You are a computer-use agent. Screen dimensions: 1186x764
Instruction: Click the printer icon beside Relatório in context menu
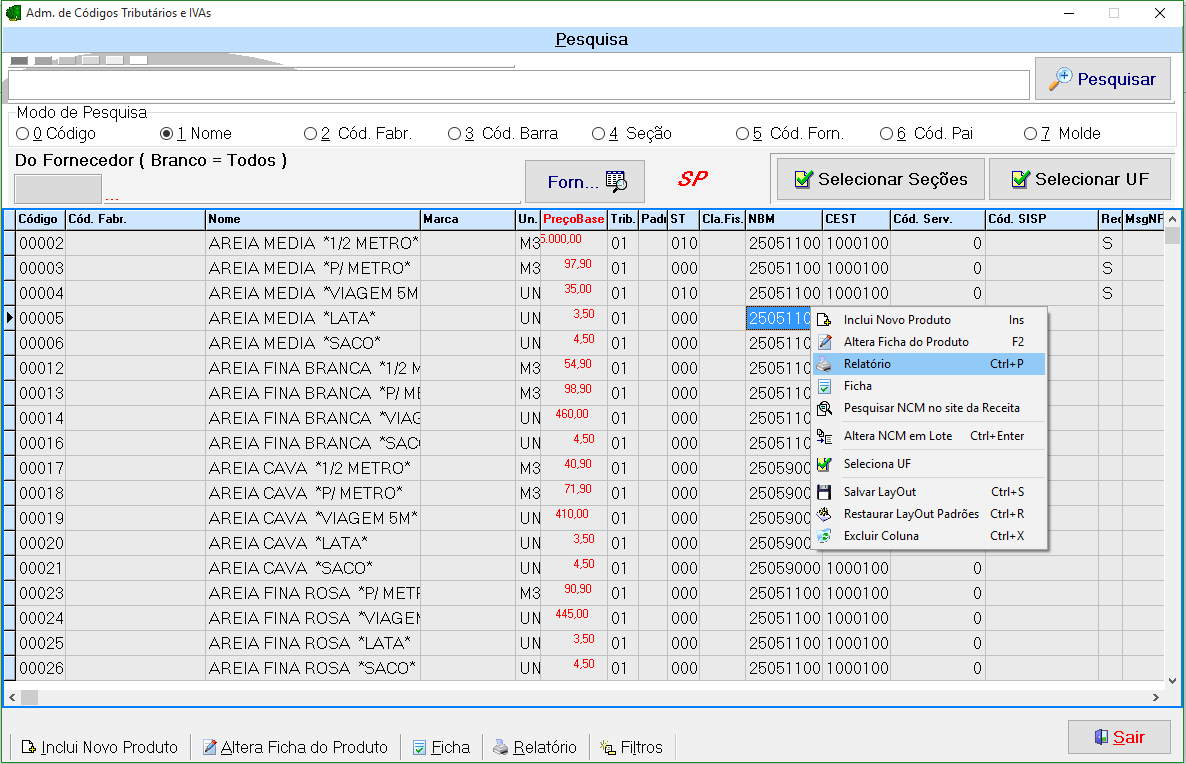click(824, 364)
